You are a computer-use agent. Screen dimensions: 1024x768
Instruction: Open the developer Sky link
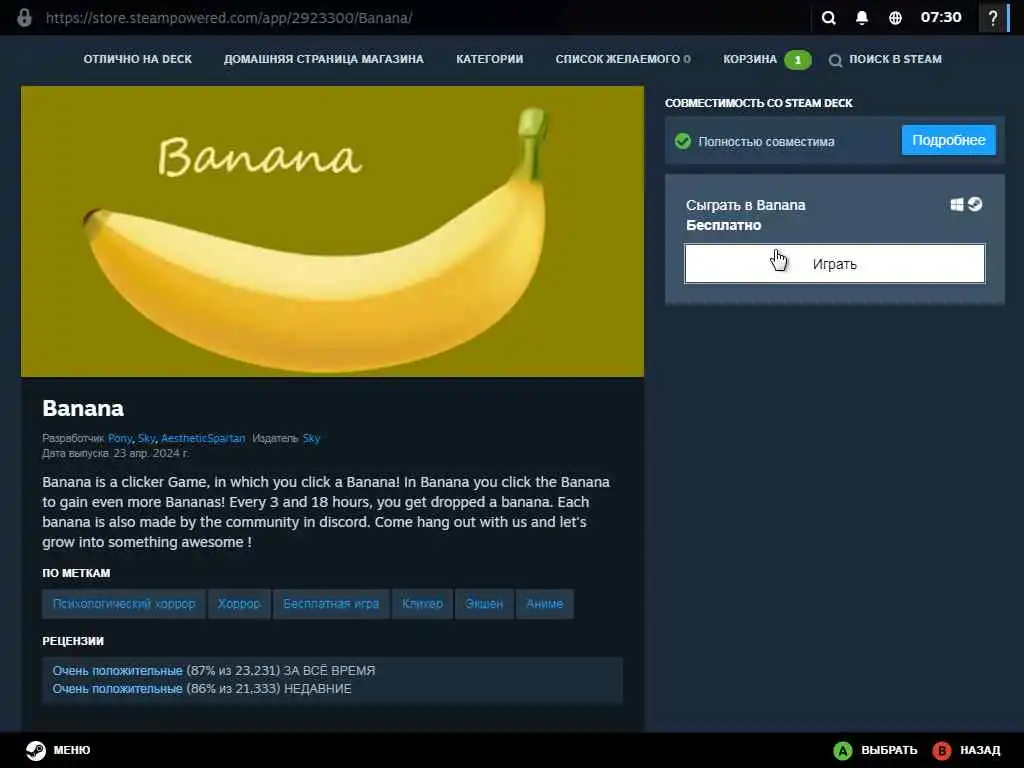147,438
